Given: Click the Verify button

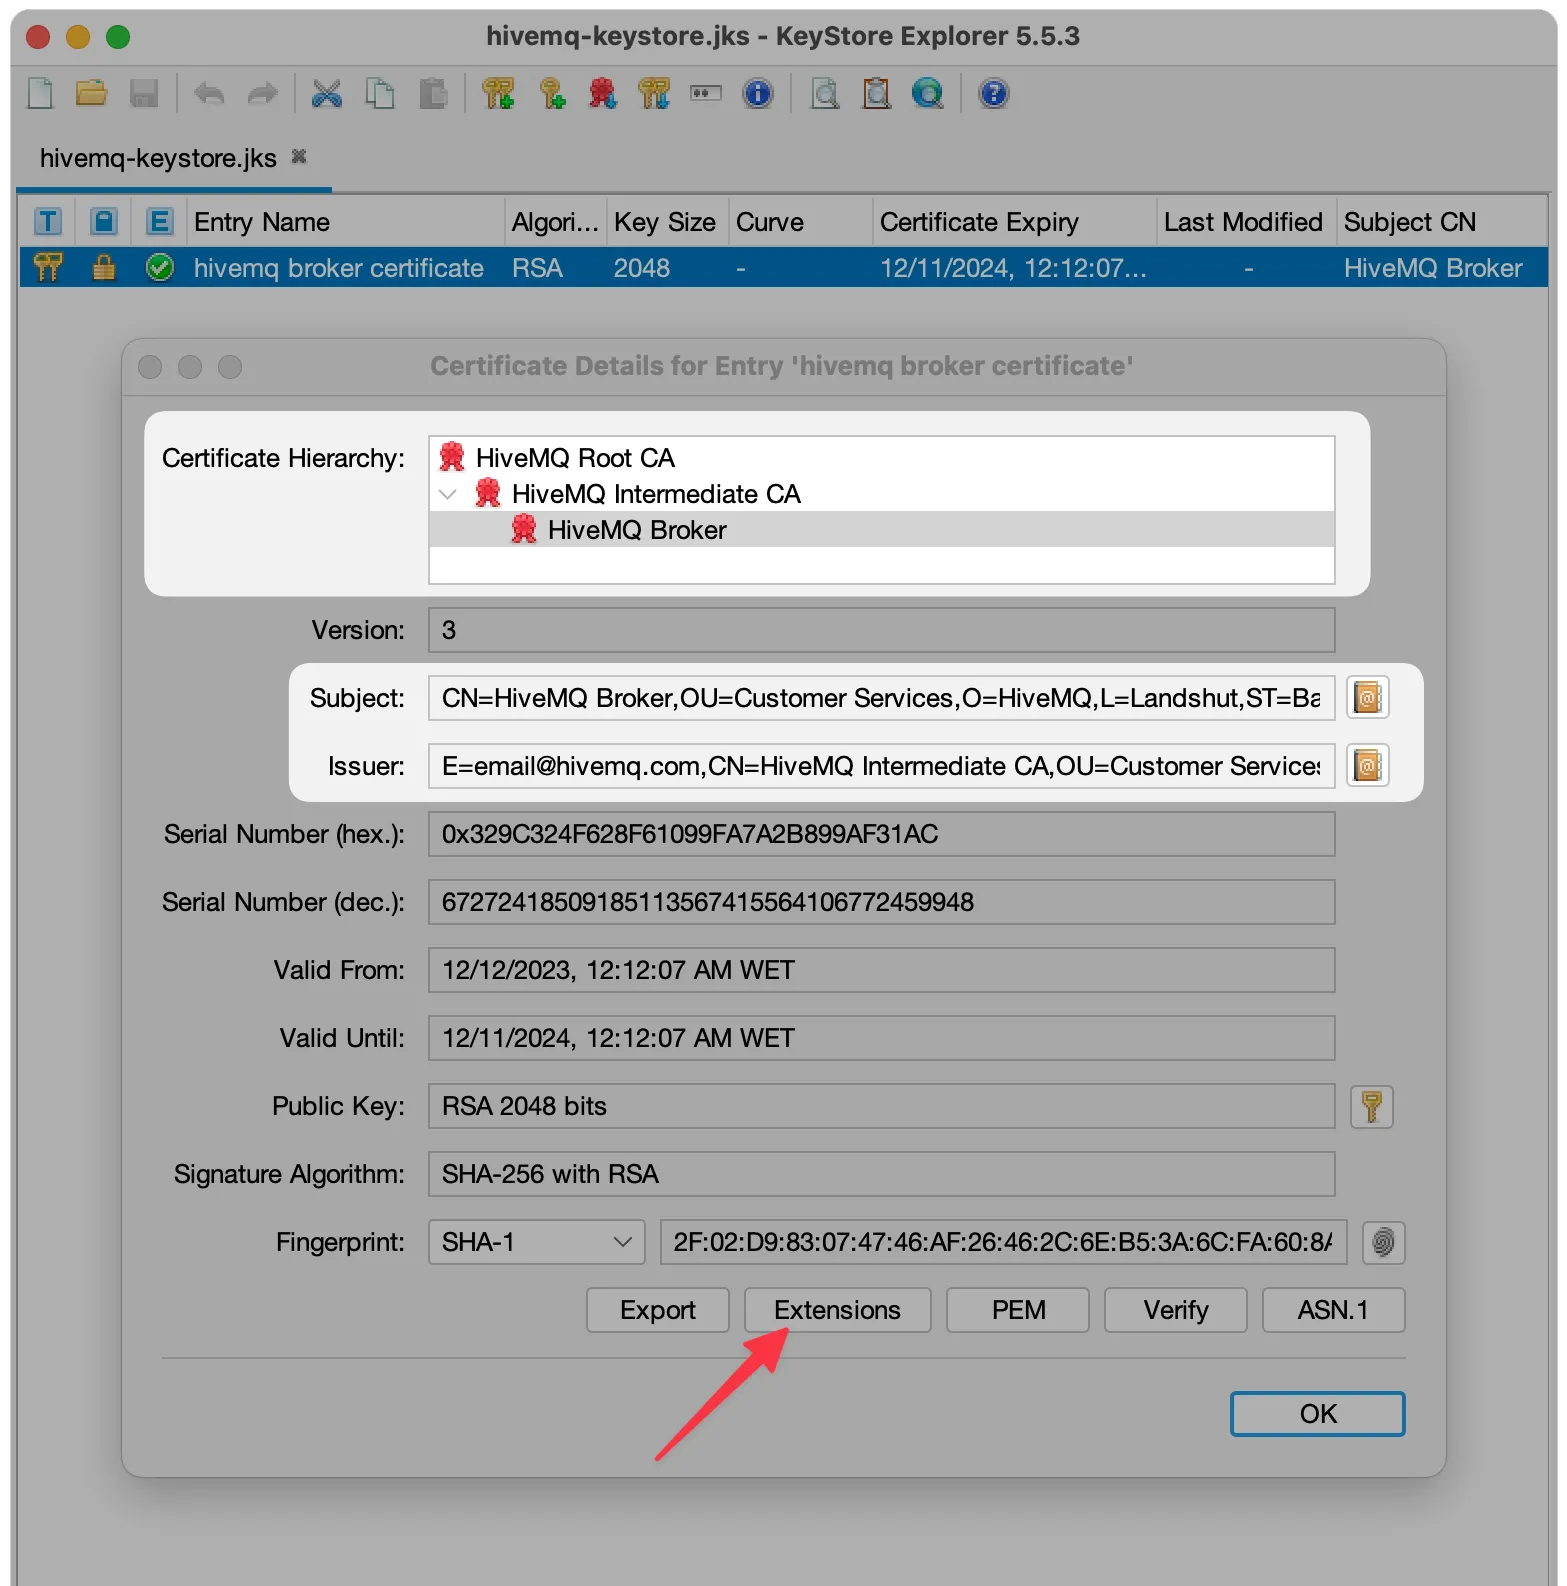Looking at the screenshot, I should (x=1176, y=1310).
